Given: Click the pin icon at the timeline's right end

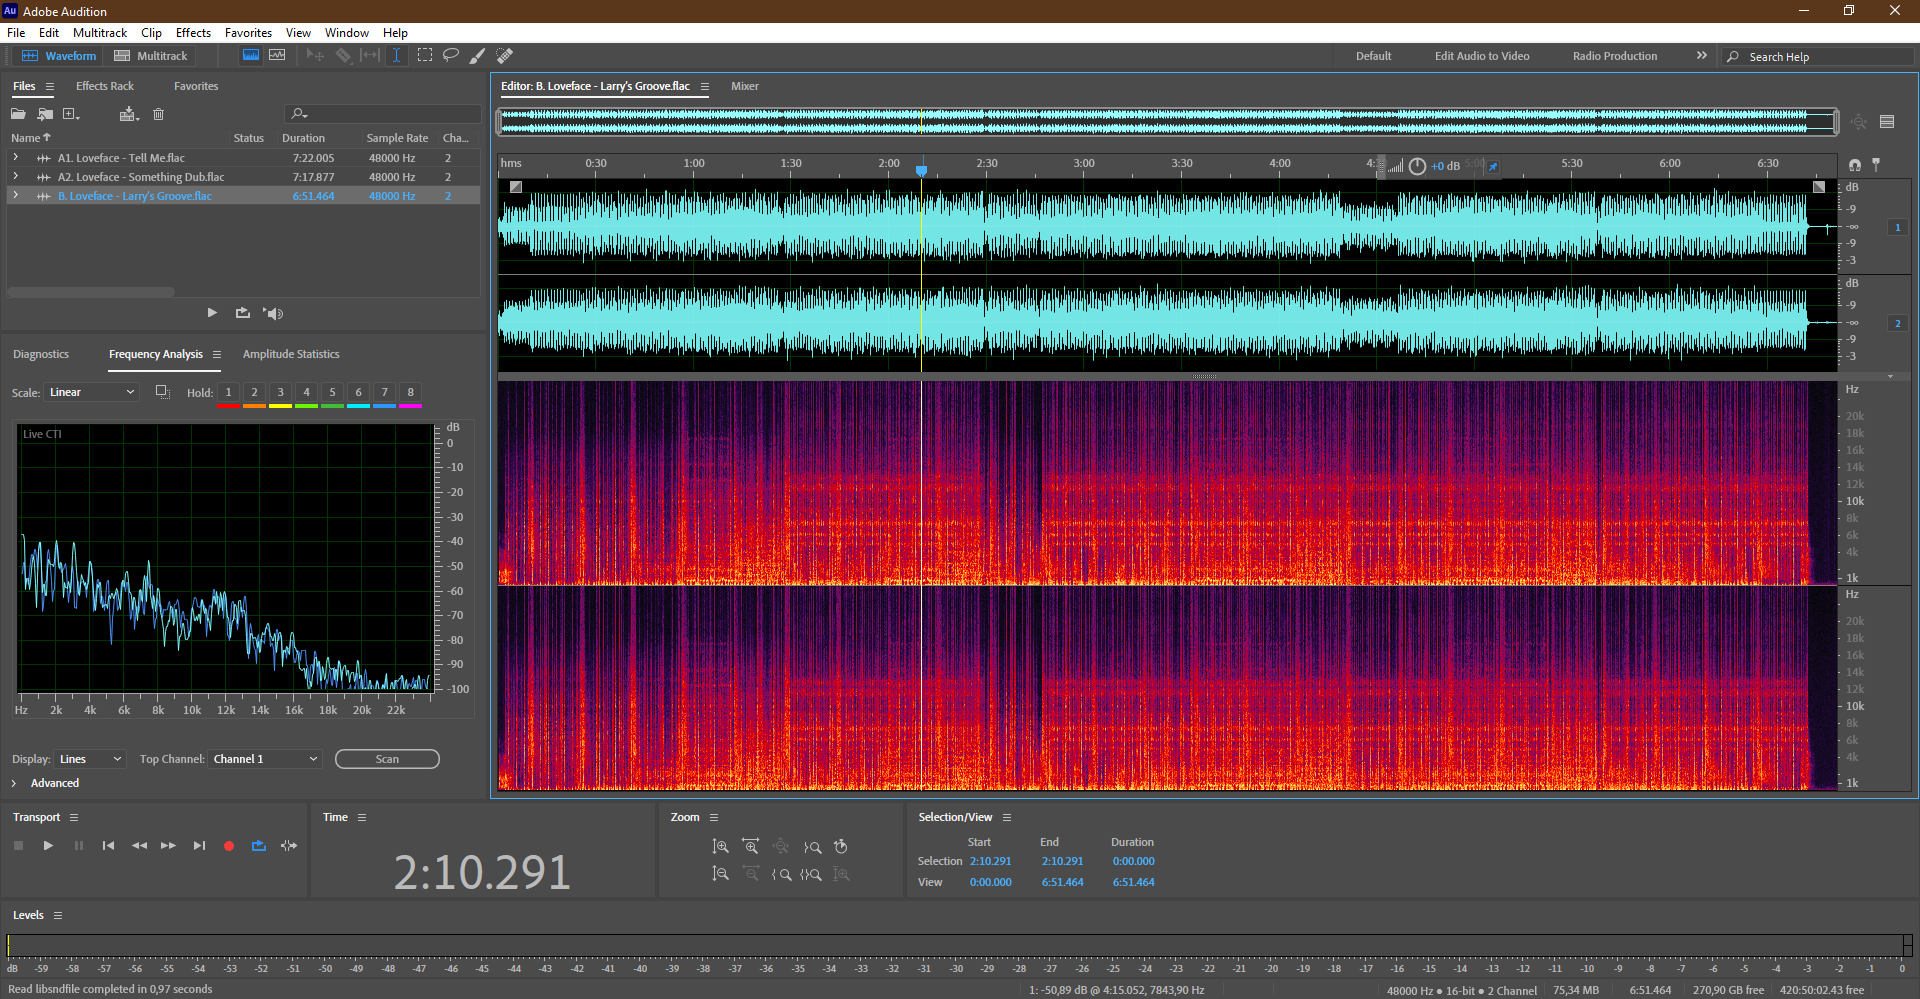Looking at the screenshot, I should (1876, 164).
